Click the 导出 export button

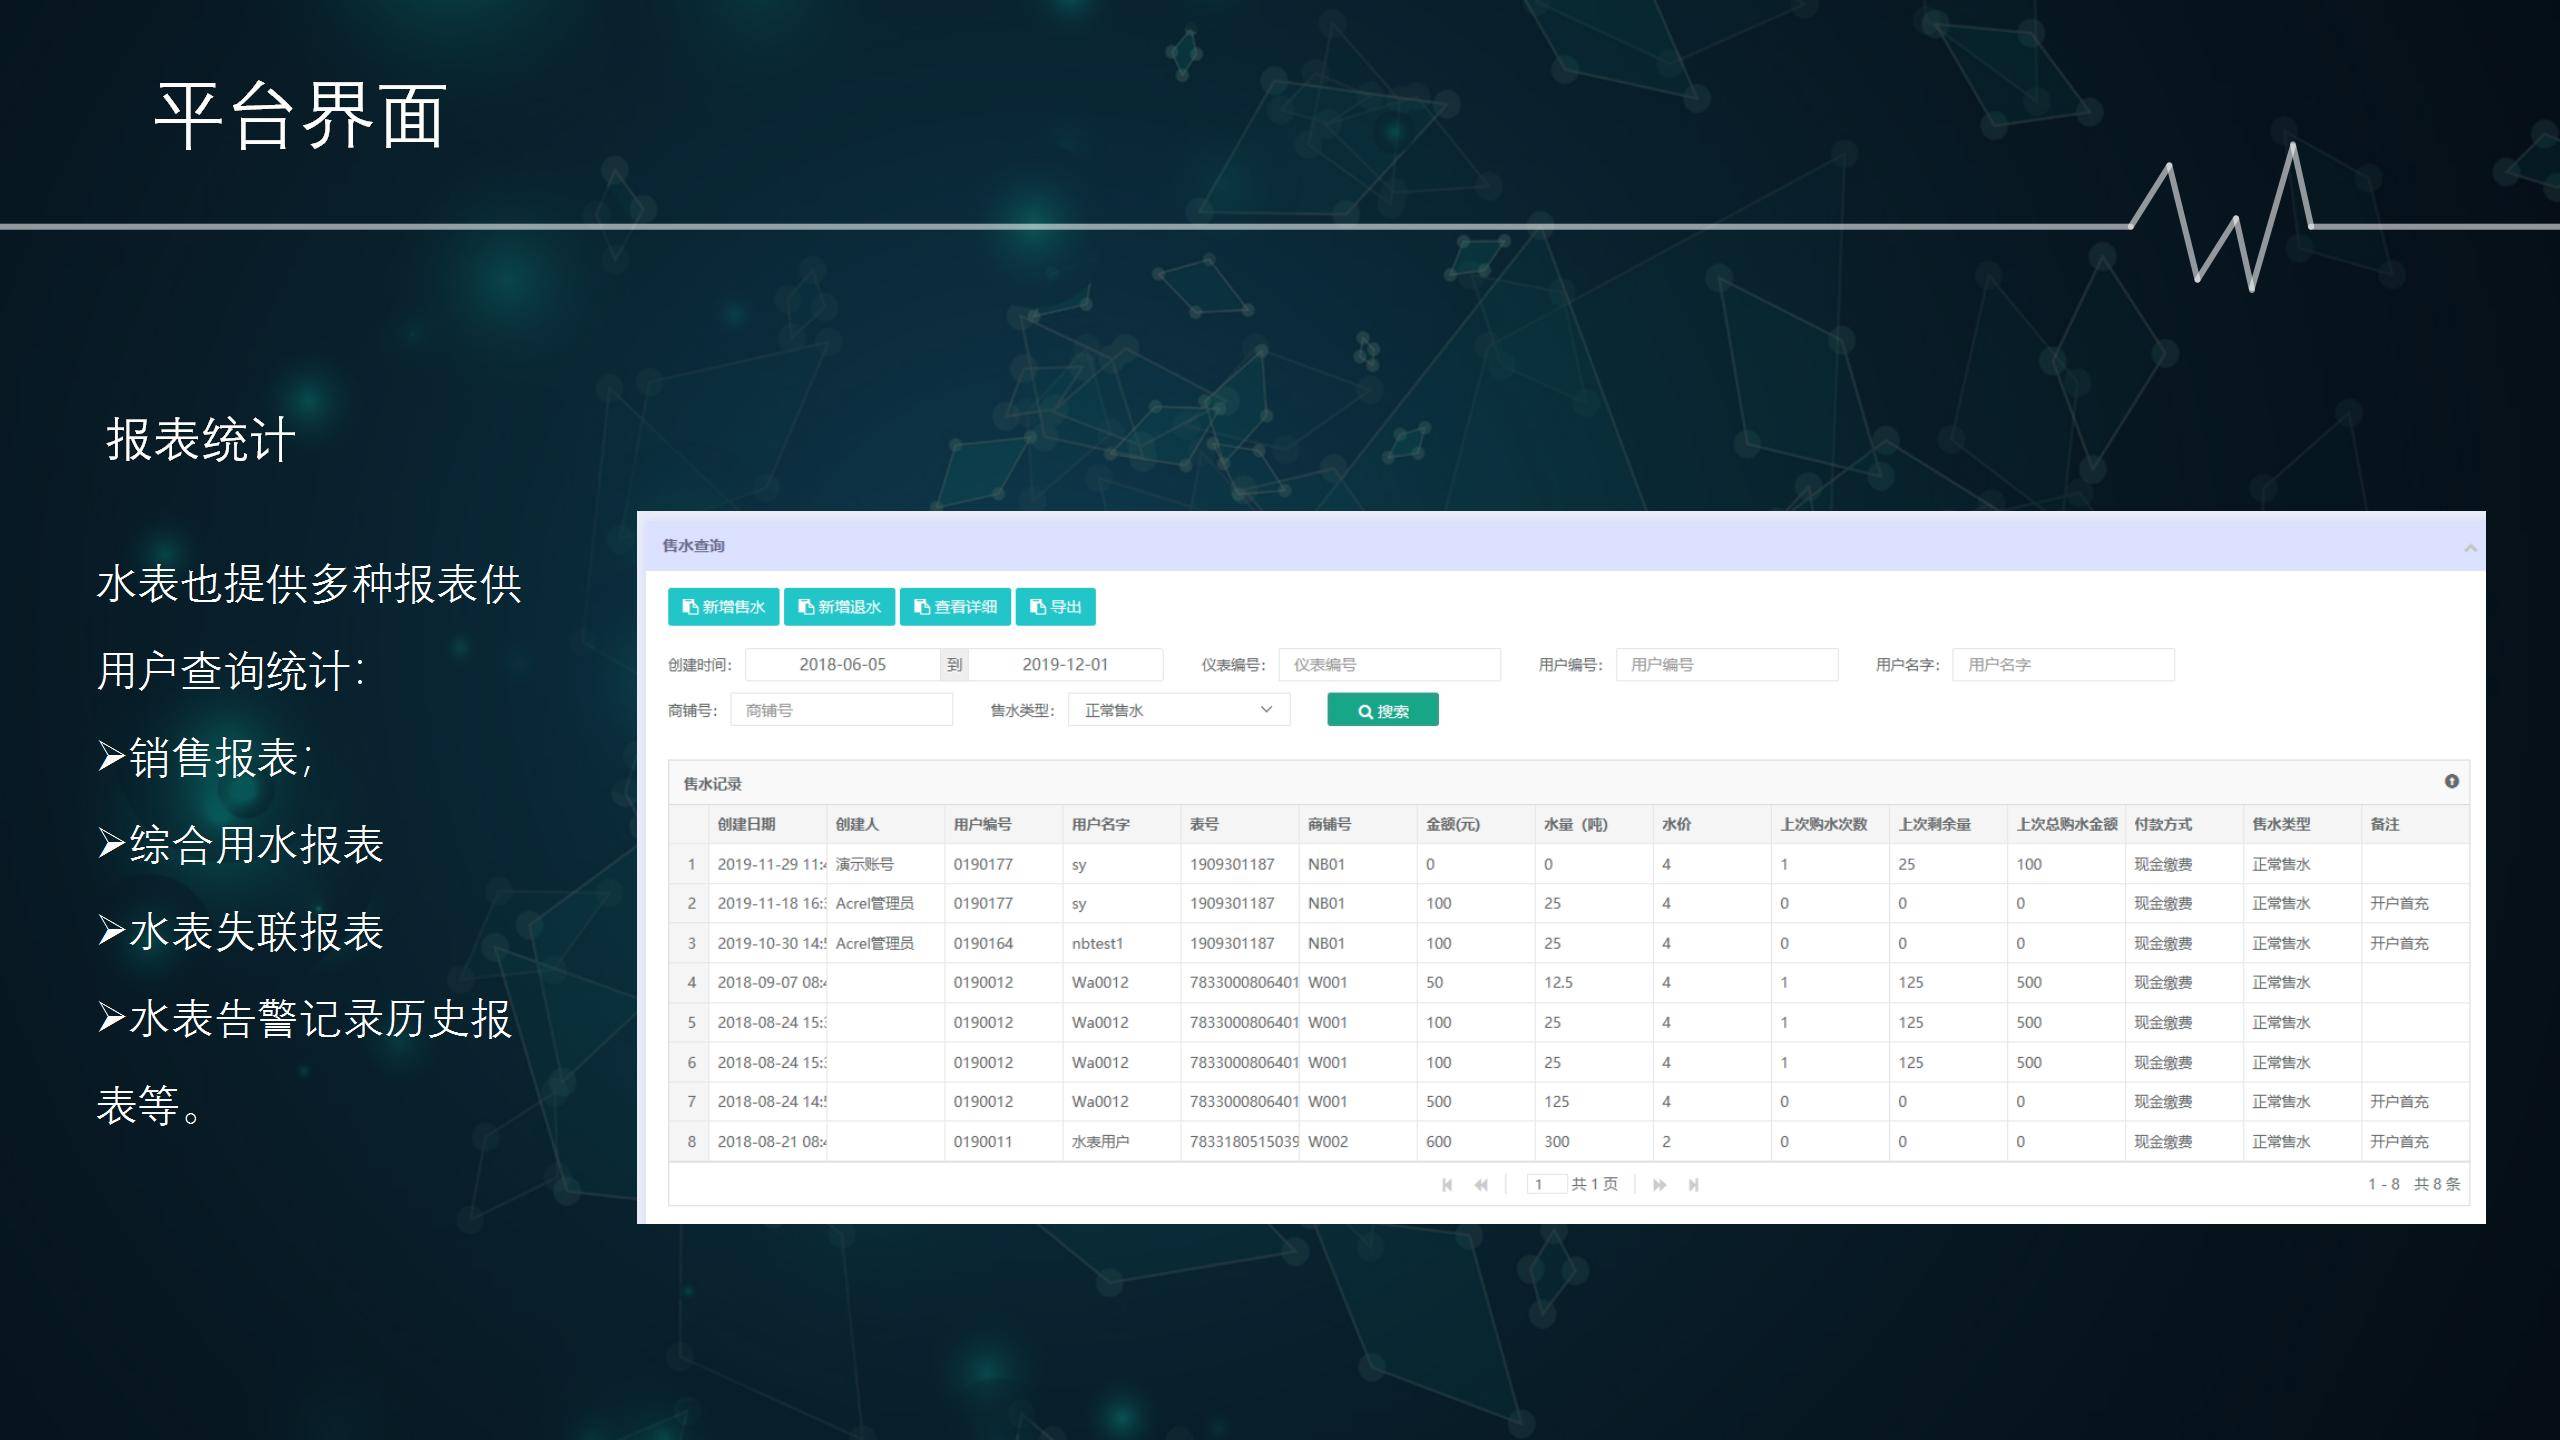pos(1055,607)
